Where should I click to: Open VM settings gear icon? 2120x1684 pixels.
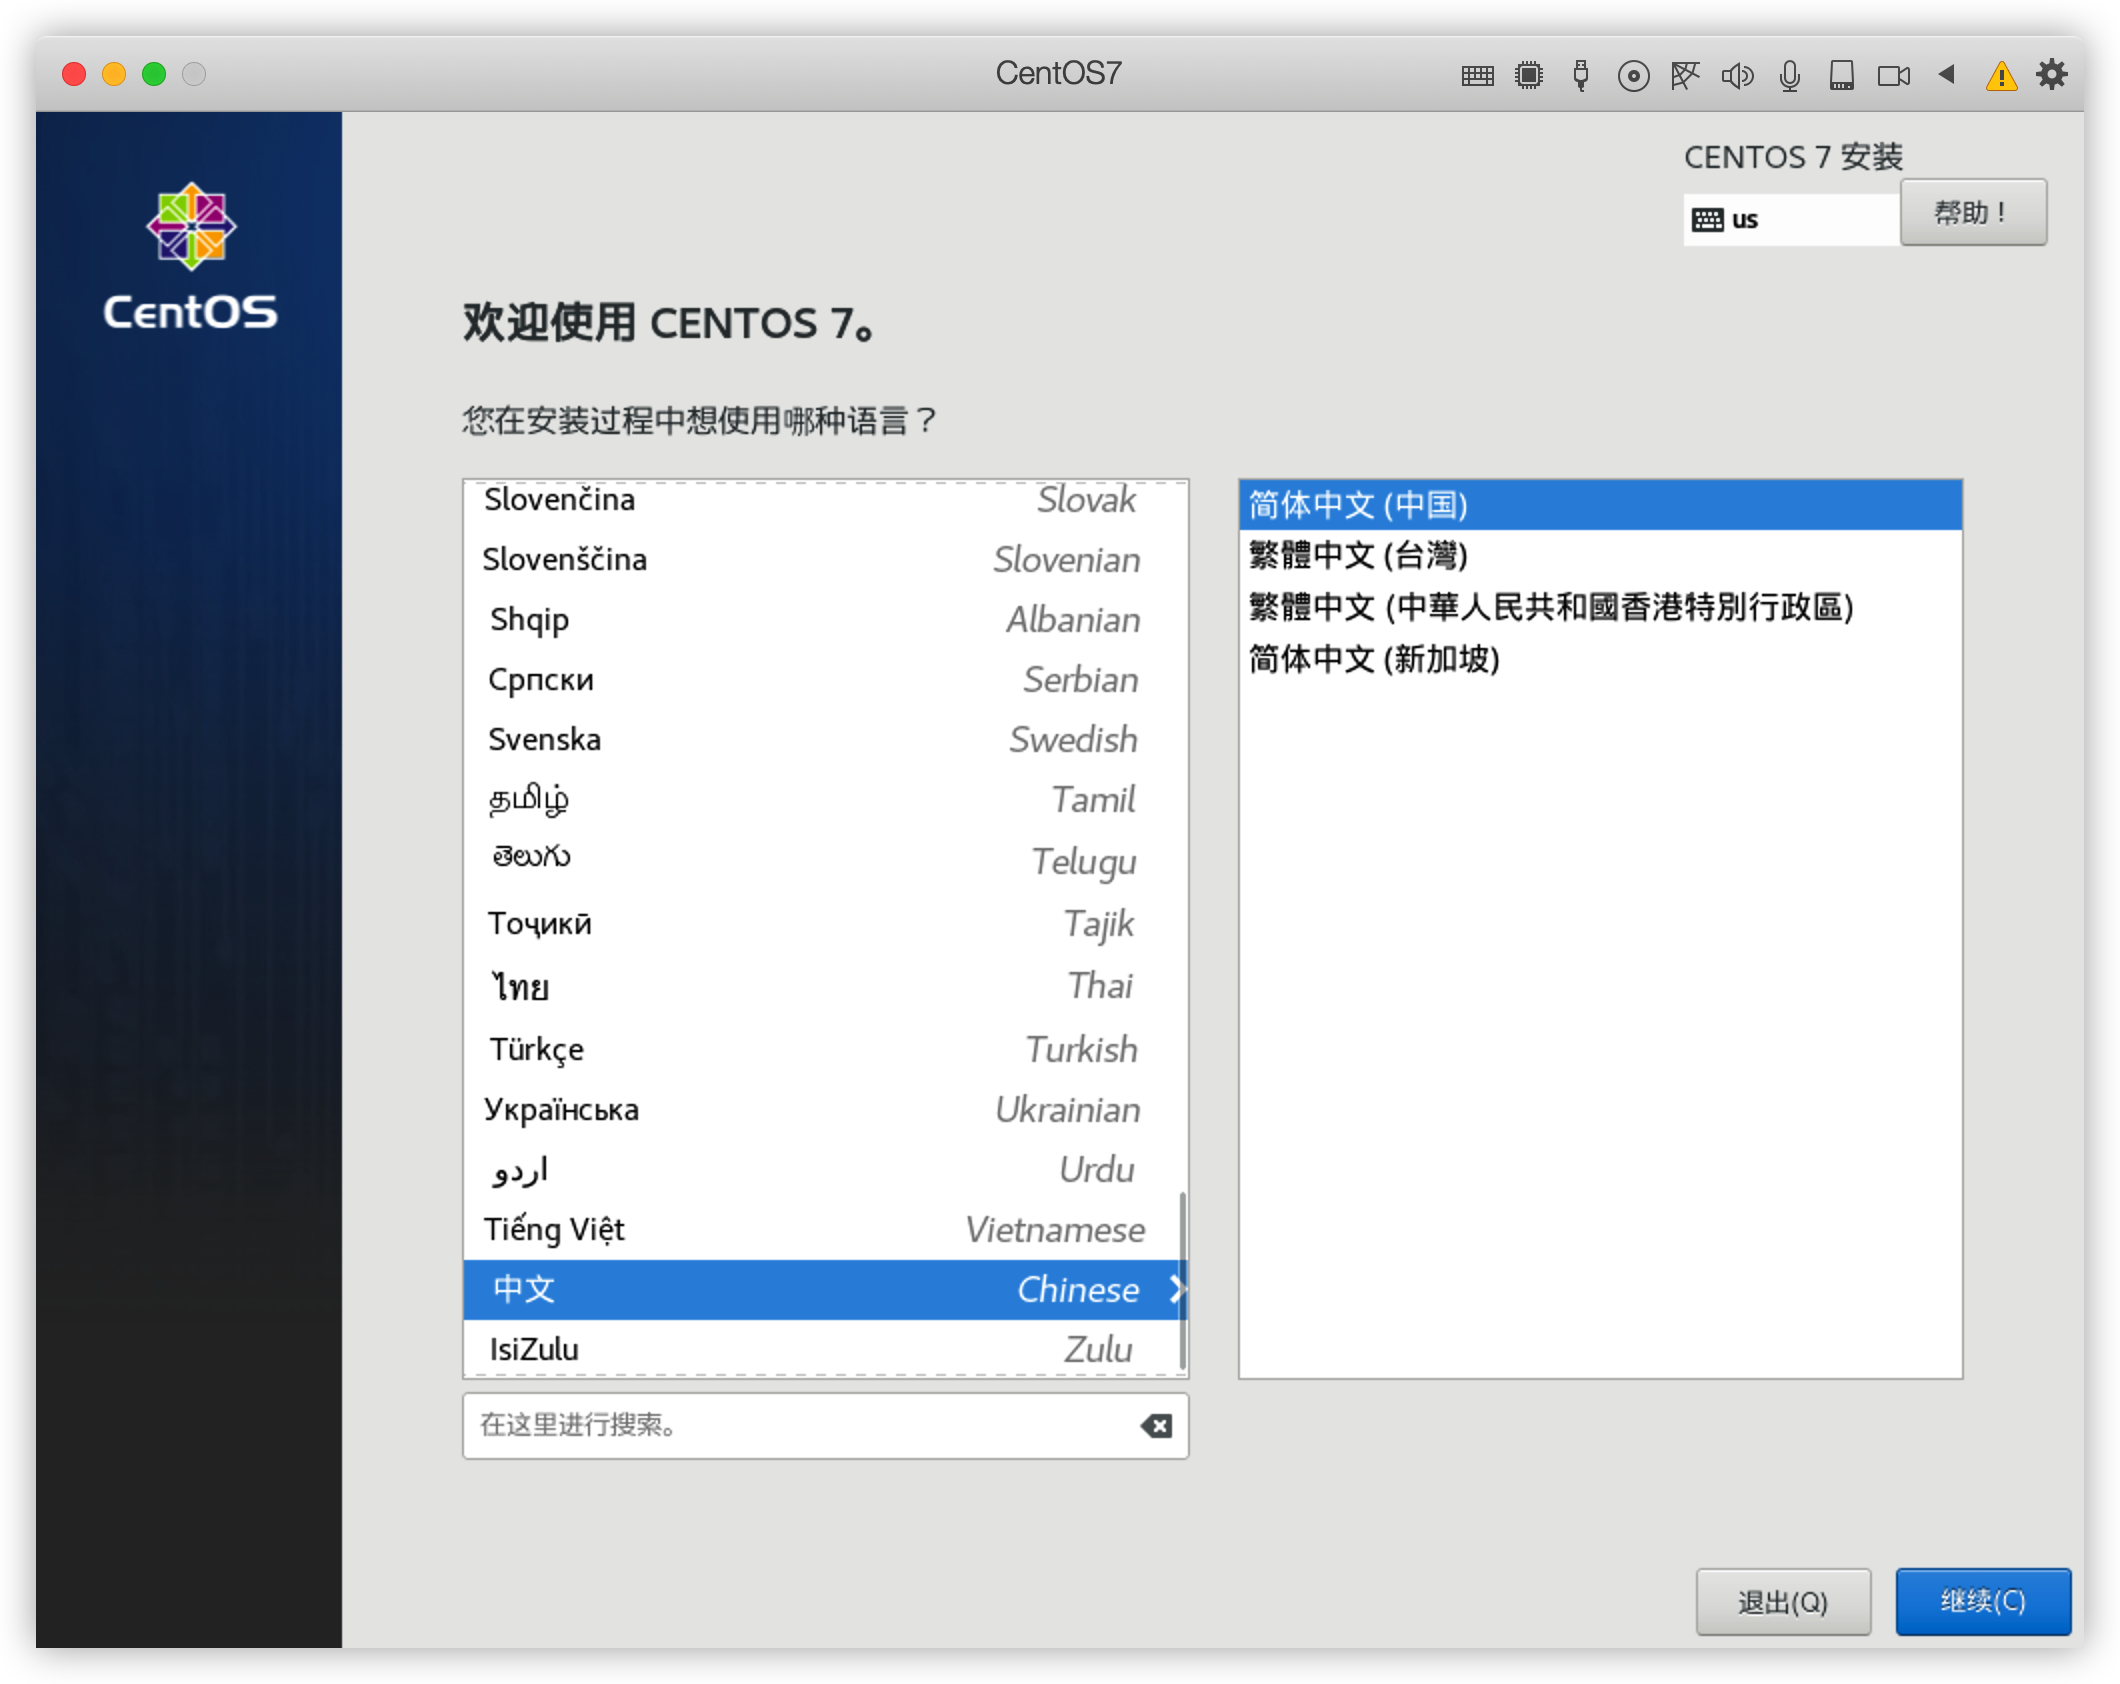pos(2052,74)
